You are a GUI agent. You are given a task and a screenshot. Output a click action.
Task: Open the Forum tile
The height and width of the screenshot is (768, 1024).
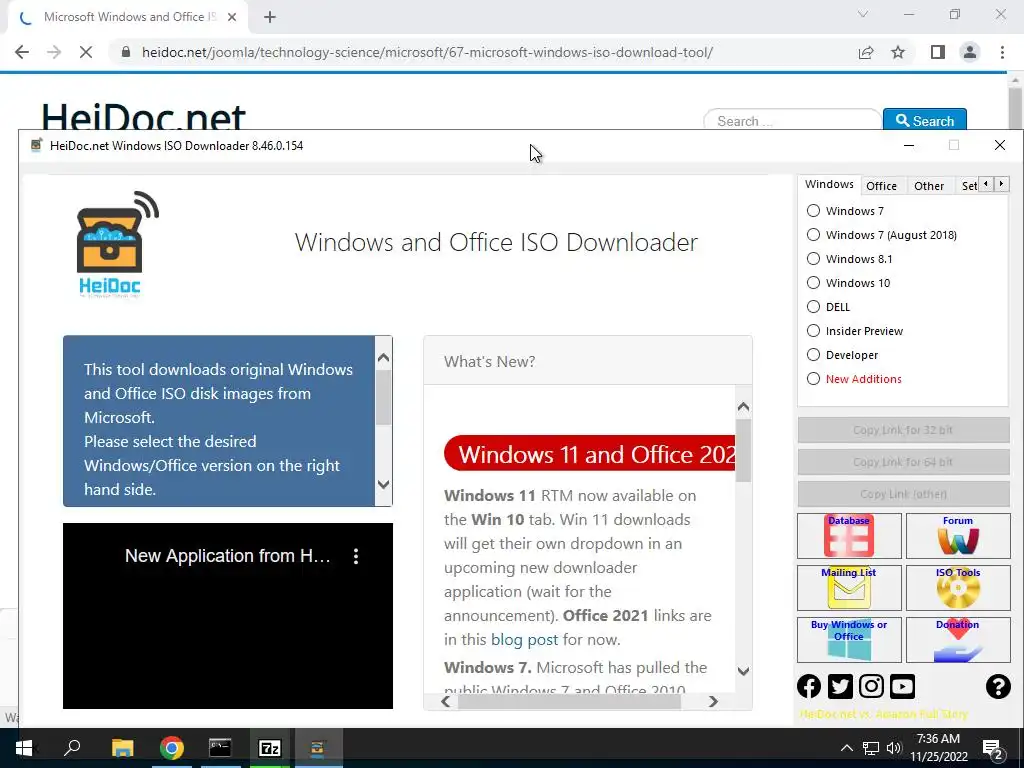click(957, 536)
